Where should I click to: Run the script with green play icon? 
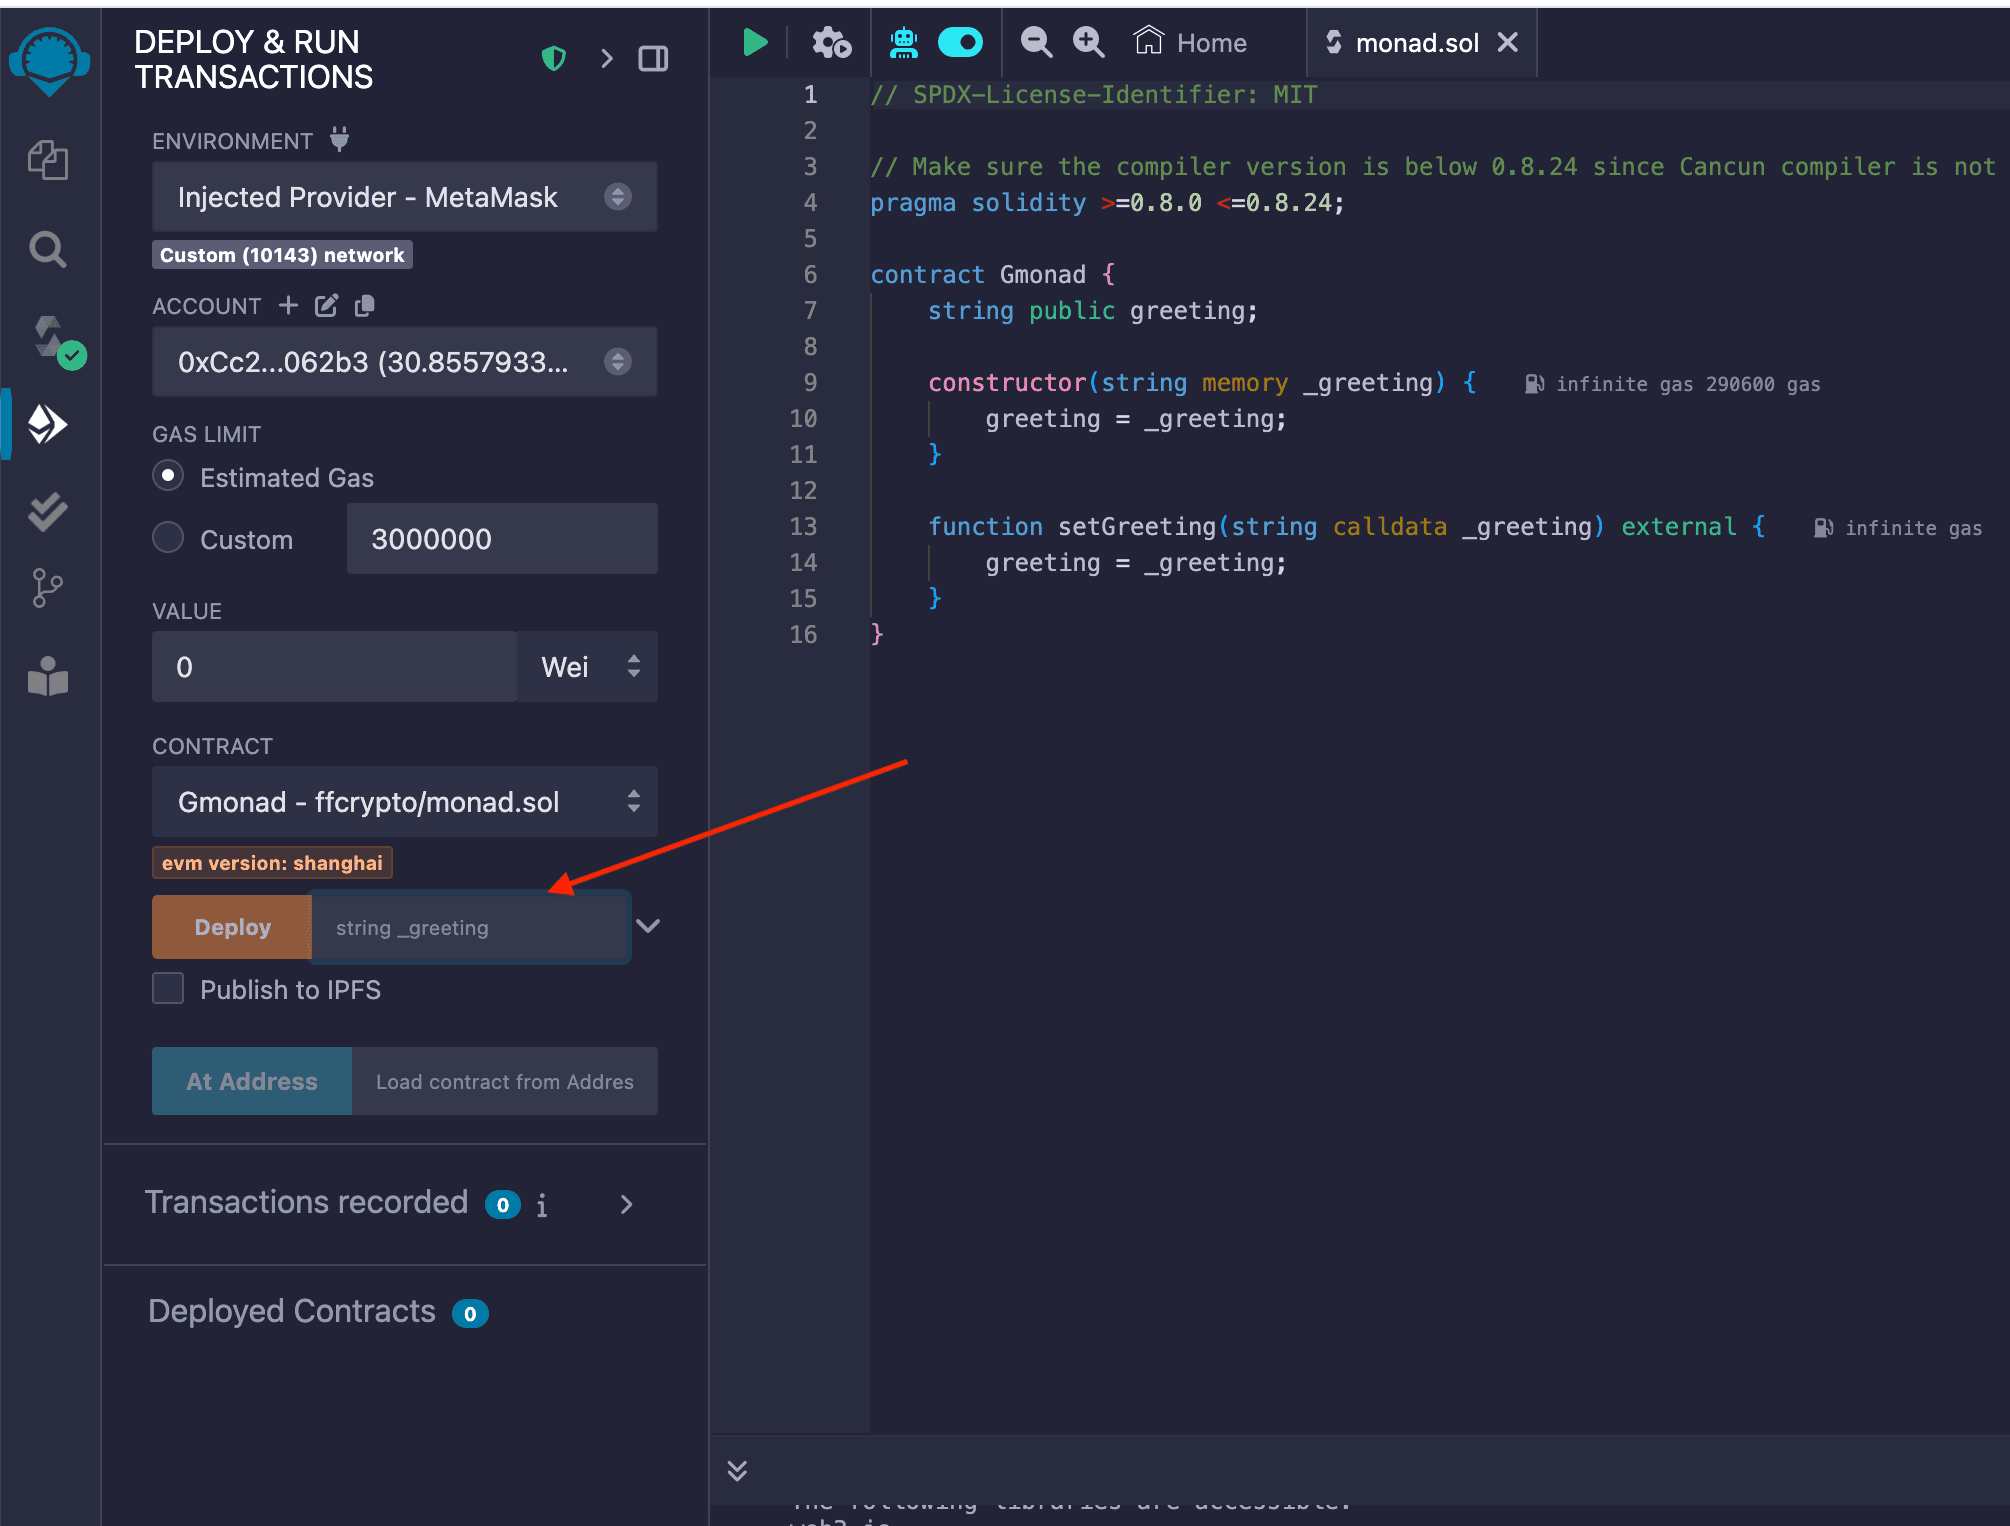(755, 43)
